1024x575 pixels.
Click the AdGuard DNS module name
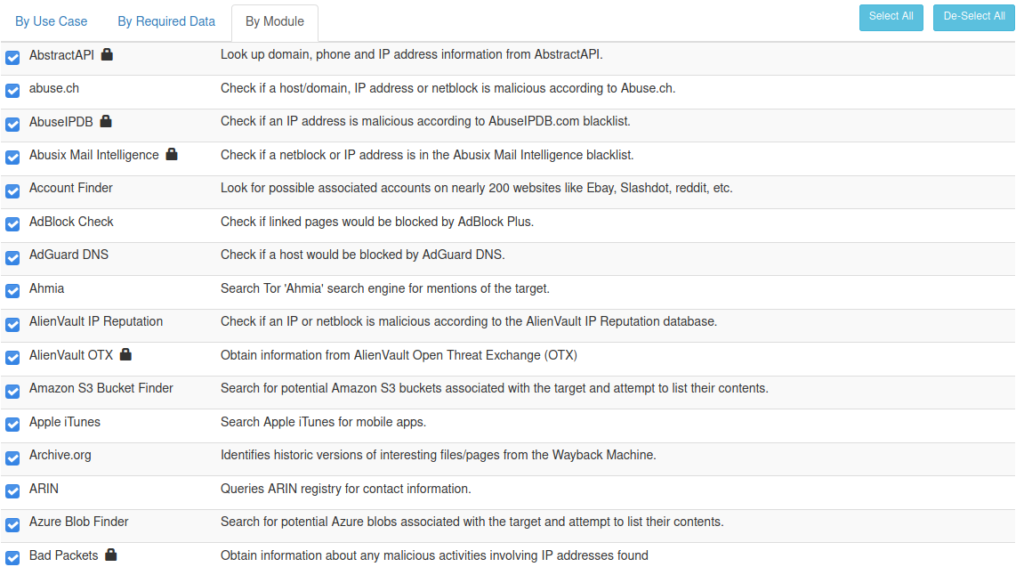(x=69, y=255)
